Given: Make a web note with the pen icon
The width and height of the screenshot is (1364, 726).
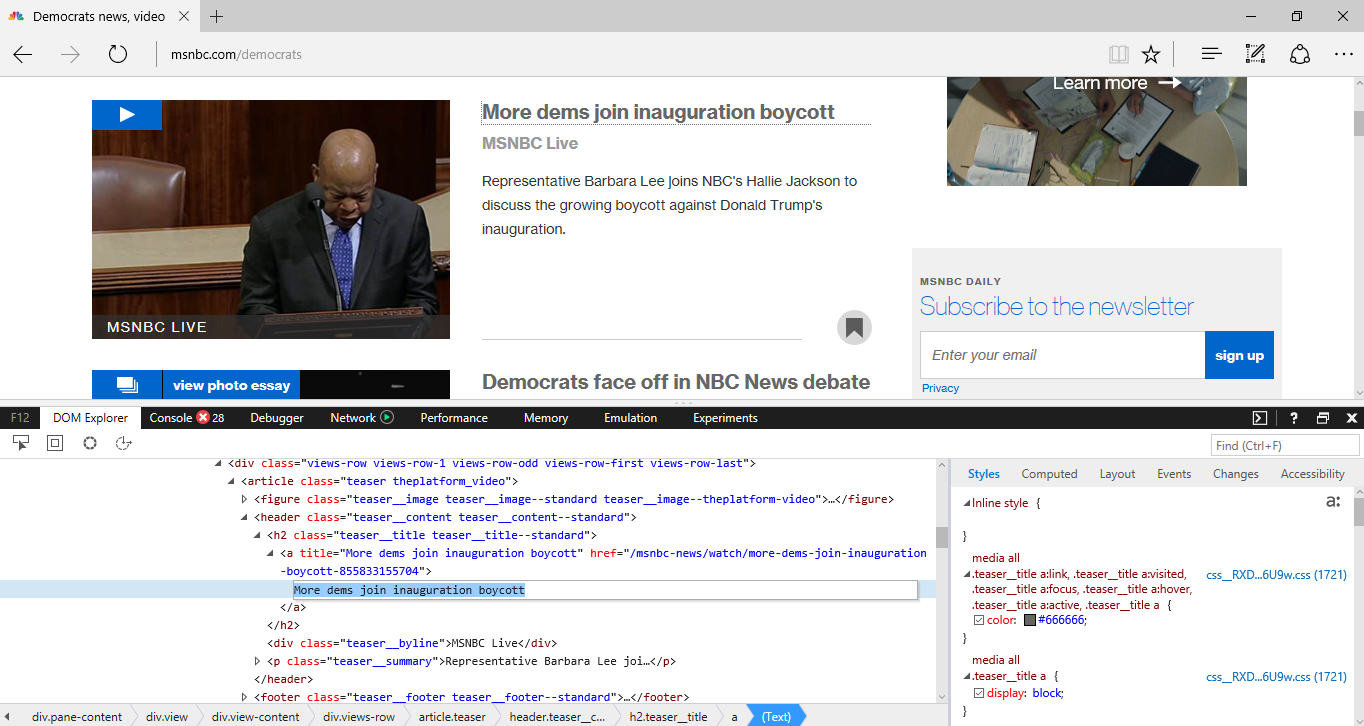Looking at the screenshot, I should [1255, 54].
